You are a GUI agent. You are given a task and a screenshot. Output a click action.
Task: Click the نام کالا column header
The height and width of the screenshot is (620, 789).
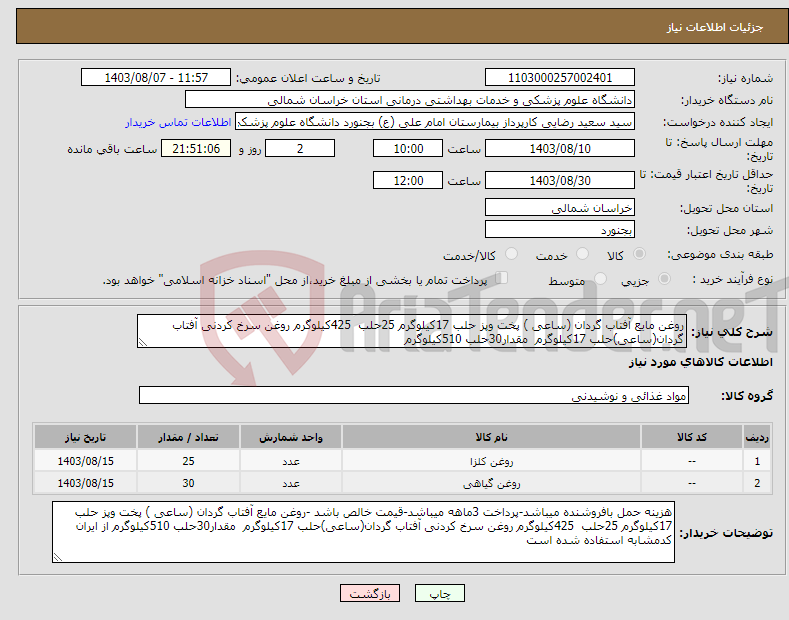[491, 437]
